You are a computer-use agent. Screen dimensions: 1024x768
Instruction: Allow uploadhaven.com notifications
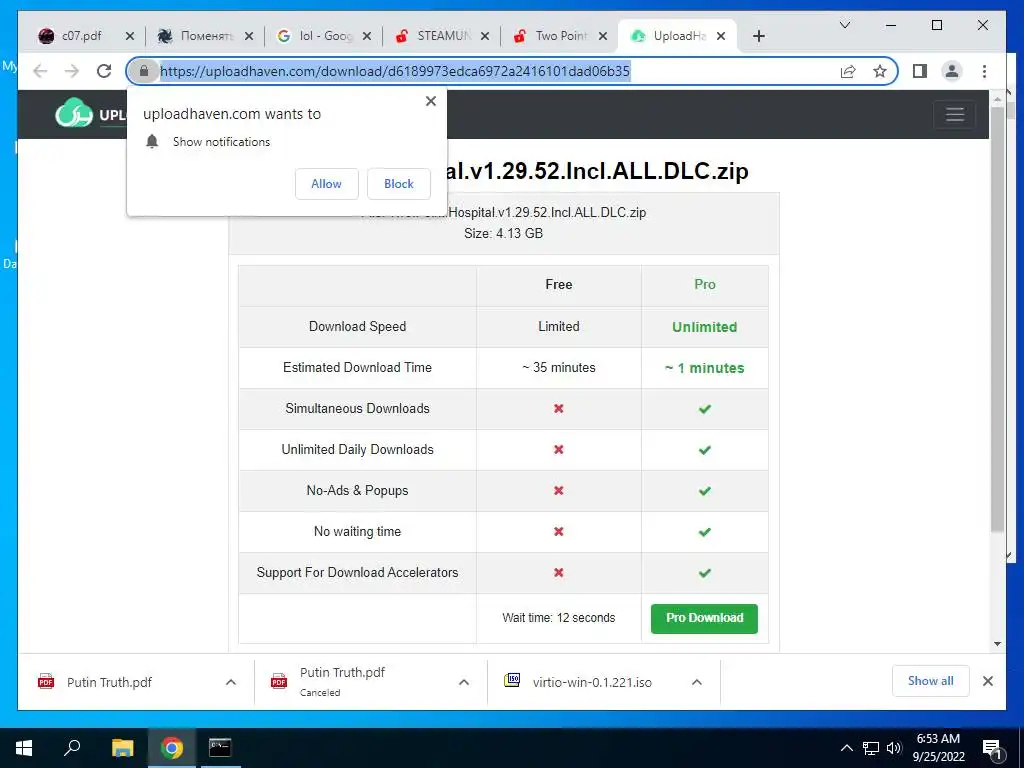[x=327, y=184]
